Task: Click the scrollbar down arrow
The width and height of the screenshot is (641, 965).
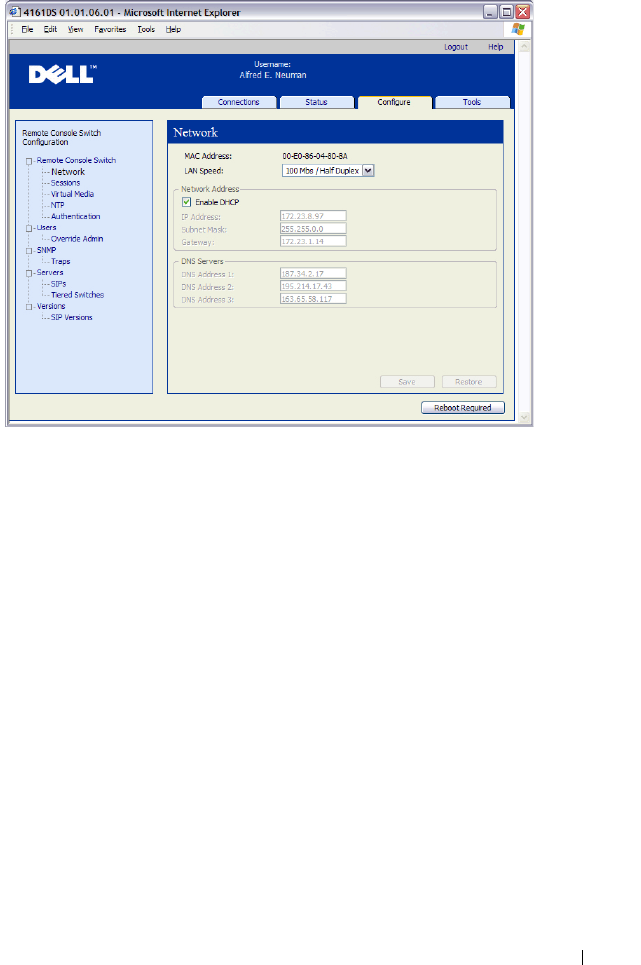Action: pyautogui.click(x=524, y=417)
